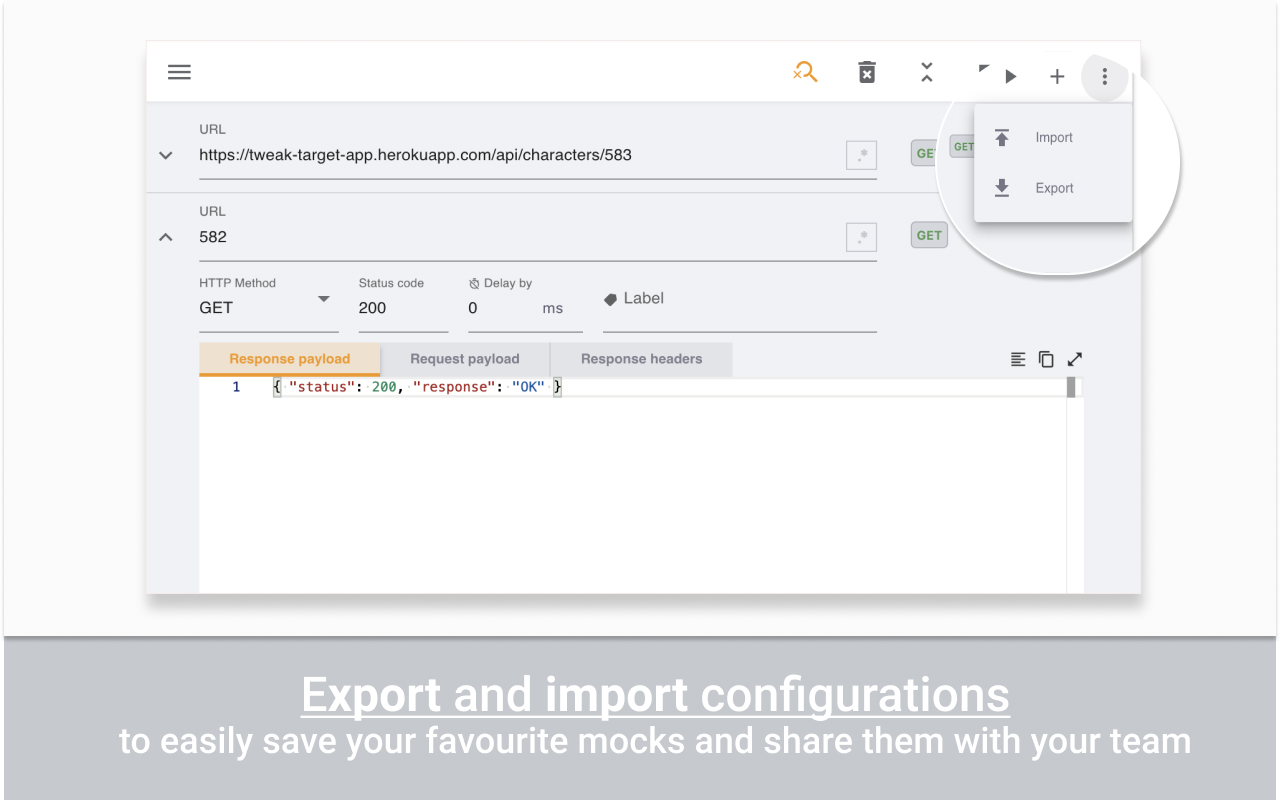Viewport: 1280px width, 800px height.
Task: Open the search filter with the orange magnifier icon
Action: 806,72
